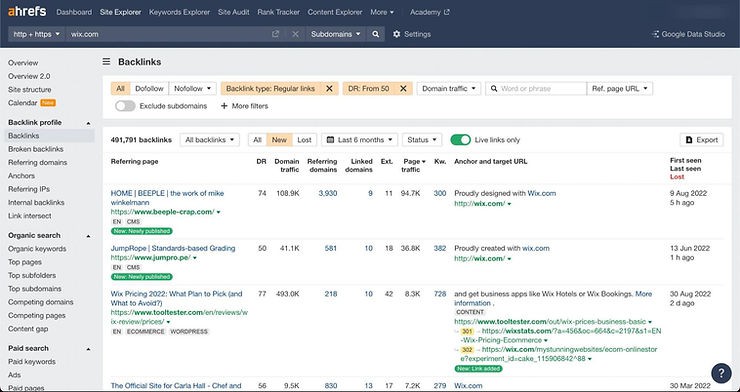Click the hamburger menu beside Backlinks
This screenshot has height=392, width=740.
tap(107, 62)
